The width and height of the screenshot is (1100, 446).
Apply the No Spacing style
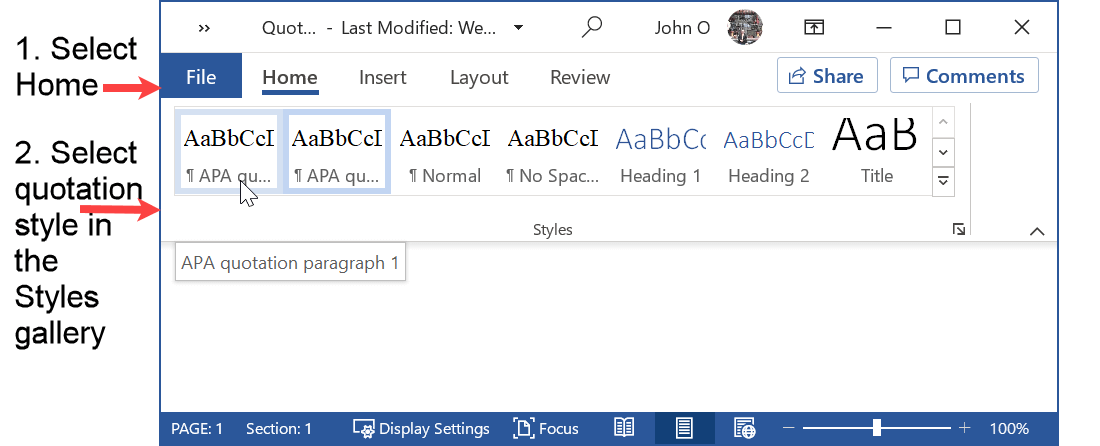point(553,151)
